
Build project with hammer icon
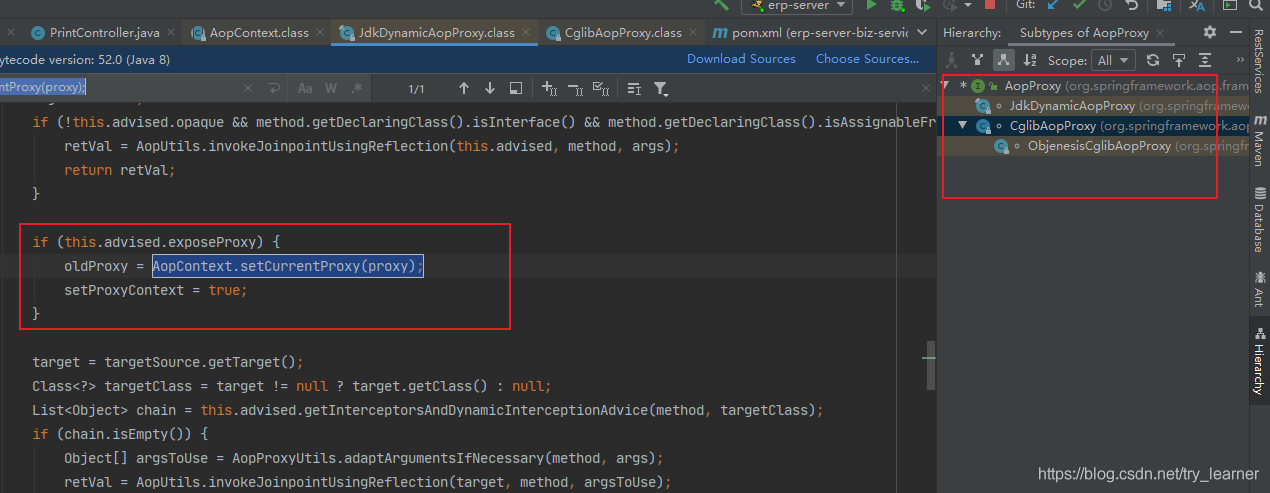720,5
